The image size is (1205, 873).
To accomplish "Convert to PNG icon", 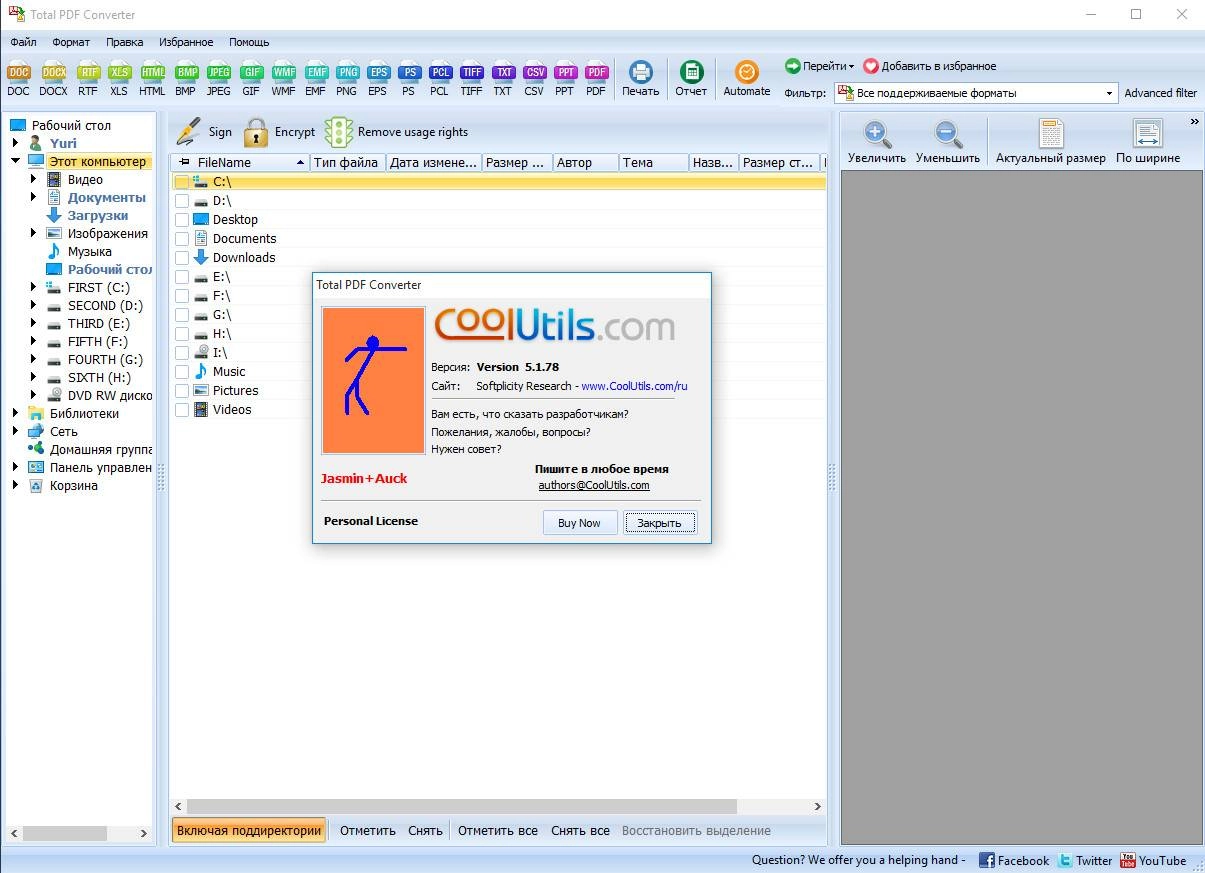I will (x=346, y=79).
